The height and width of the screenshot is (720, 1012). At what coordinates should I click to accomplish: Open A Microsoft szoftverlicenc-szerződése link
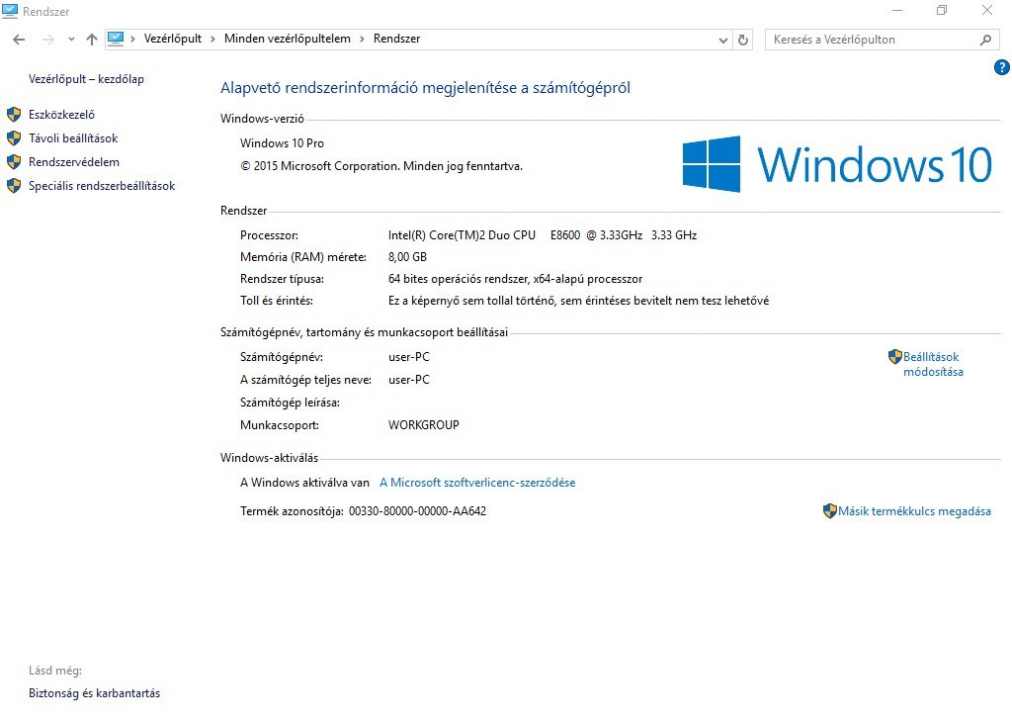tap(477, 483)
